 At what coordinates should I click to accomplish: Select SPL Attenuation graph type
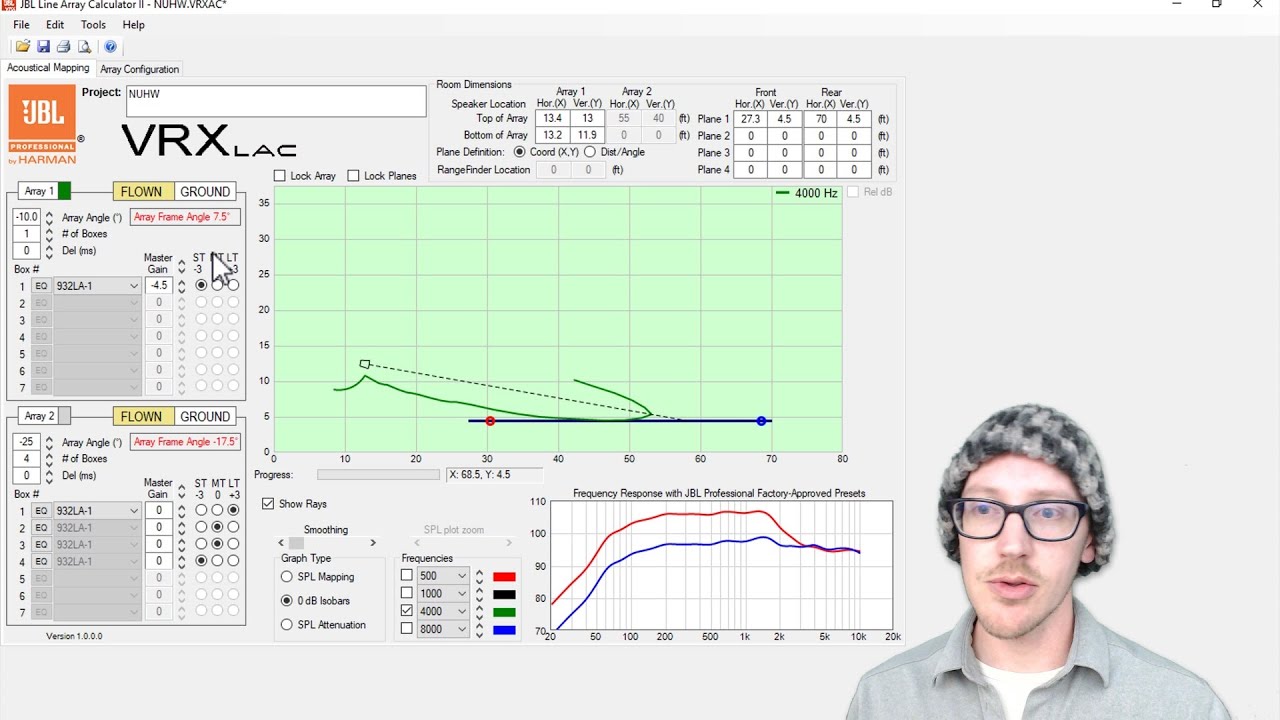pos(287,625)
